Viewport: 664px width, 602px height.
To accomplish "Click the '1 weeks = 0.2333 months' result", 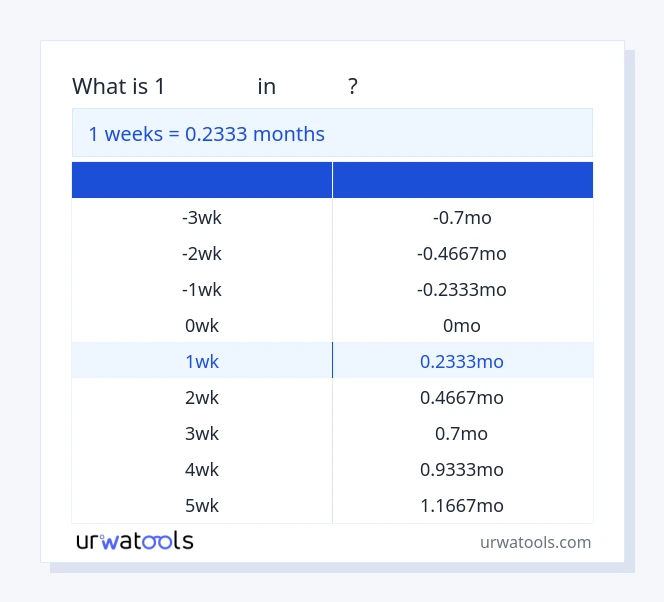I will coord(207,134).
